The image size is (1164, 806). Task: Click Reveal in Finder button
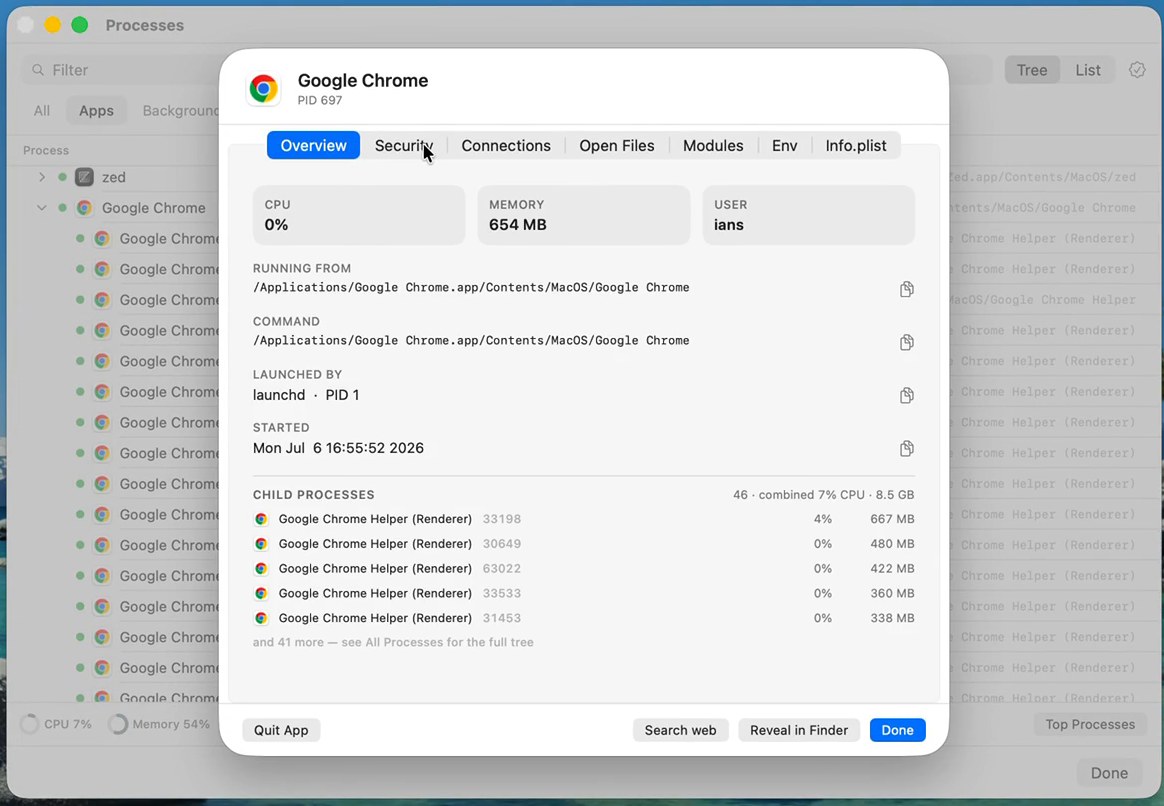point(799,730)
